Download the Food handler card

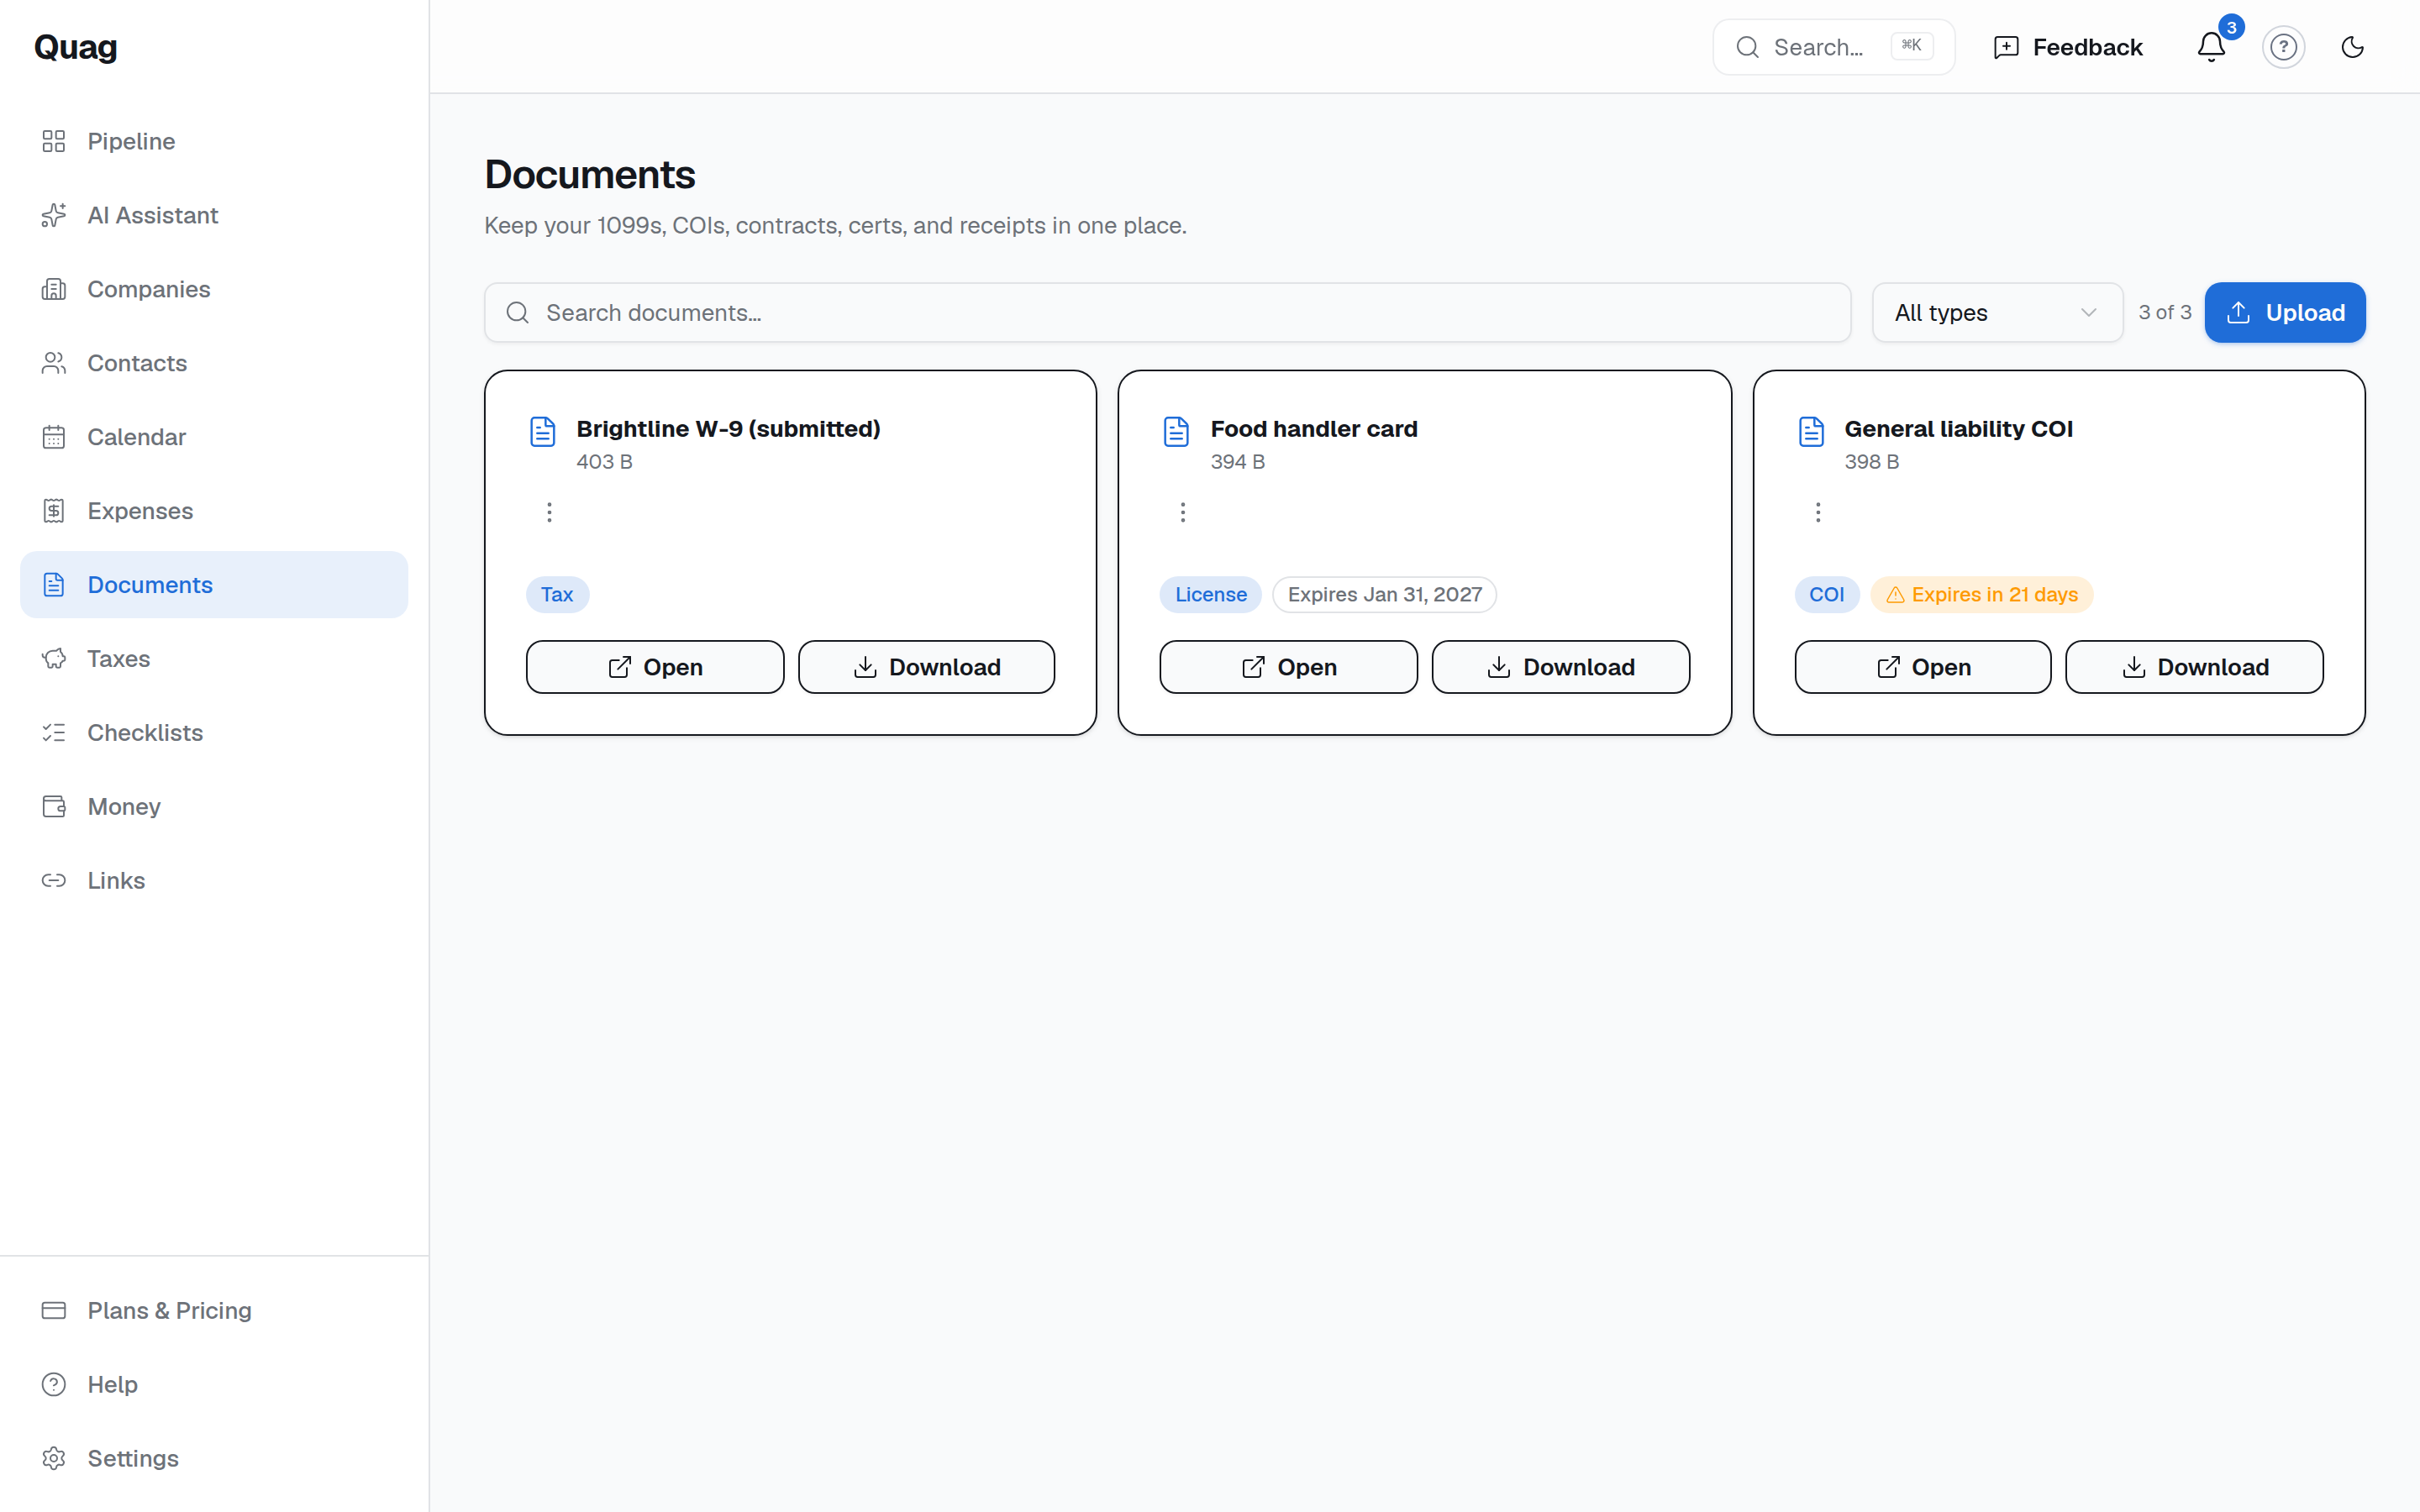[1561, 667]
